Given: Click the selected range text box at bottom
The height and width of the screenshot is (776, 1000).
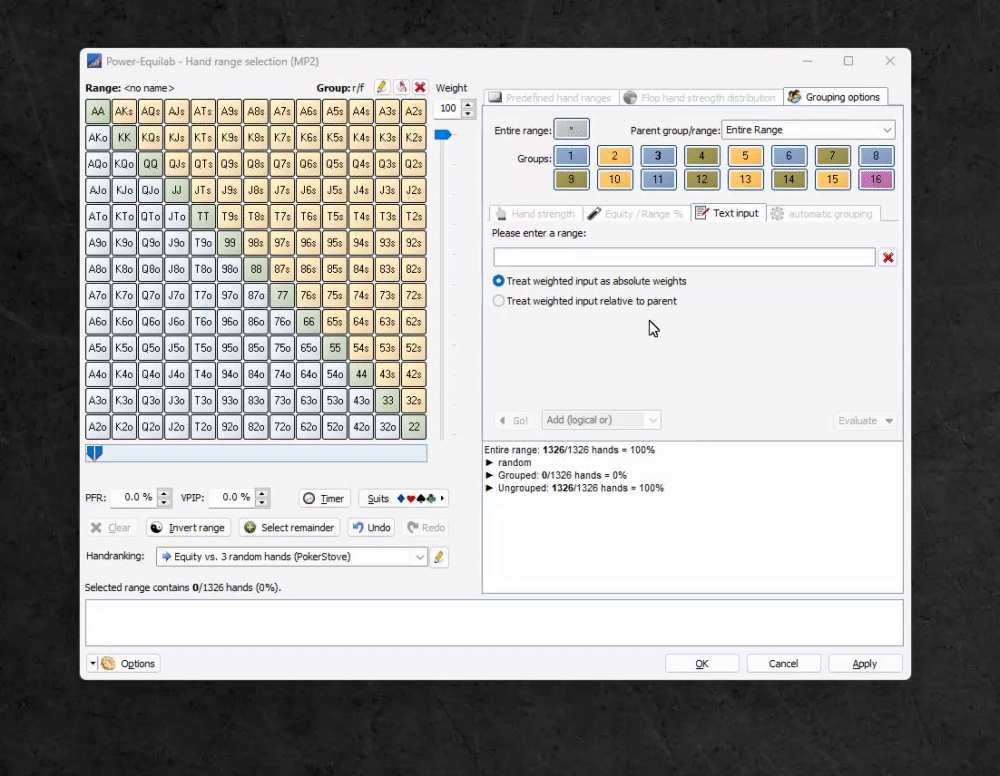Looking at the screenshot, I should pos(494,623).
